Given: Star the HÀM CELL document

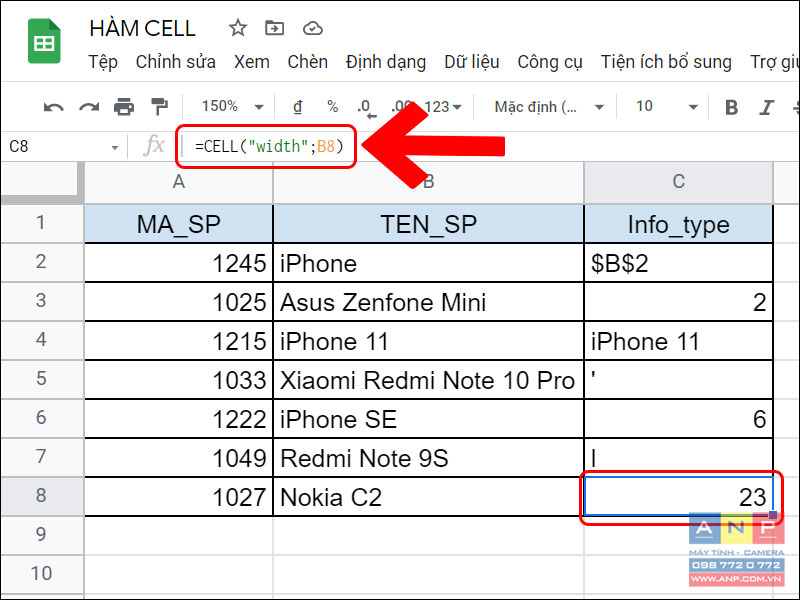Looking at the screenshot, I should [237, 28].
